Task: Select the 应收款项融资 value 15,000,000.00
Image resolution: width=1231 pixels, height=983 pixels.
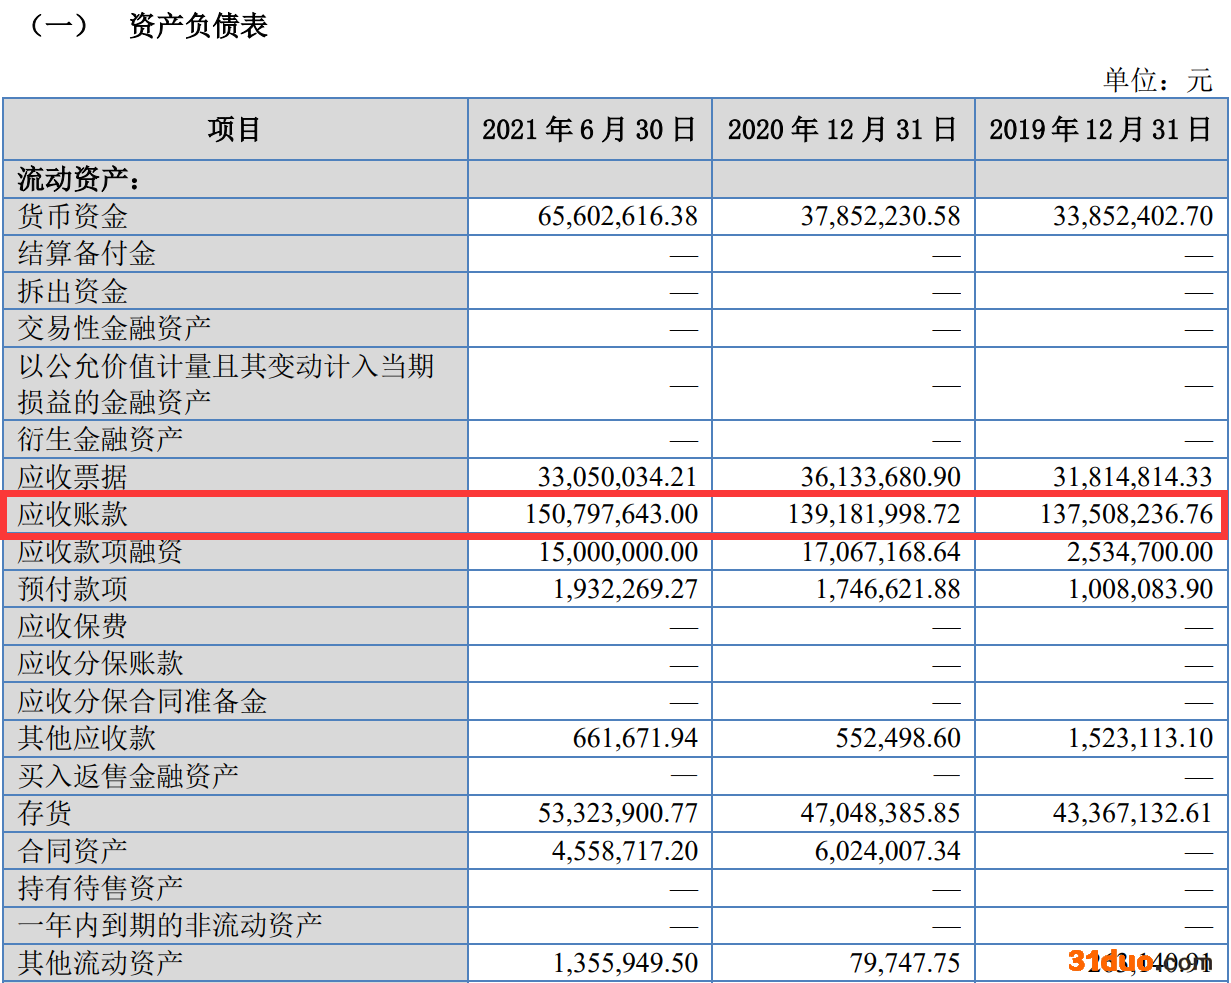Action: tap(617, 552)
